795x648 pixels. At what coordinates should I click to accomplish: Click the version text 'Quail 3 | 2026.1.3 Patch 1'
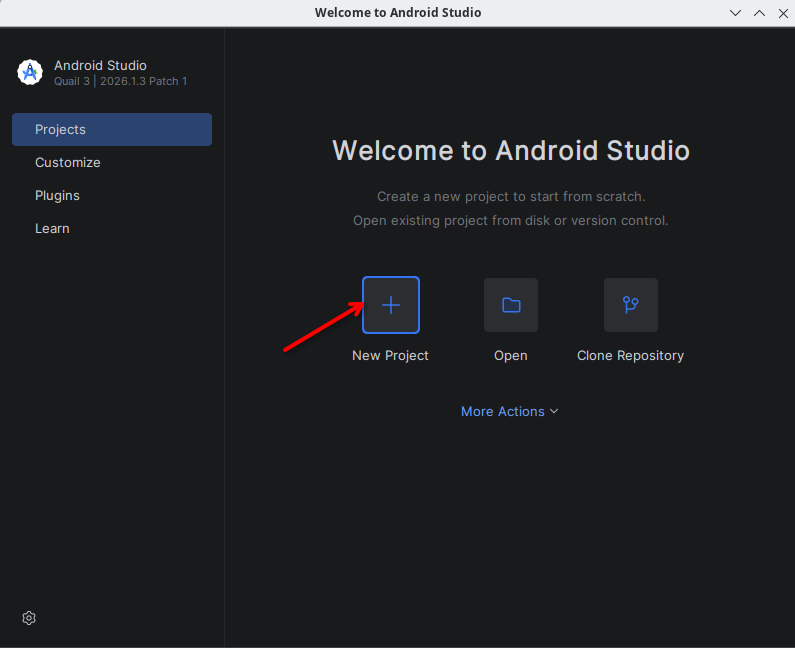pyautogui.click(x=121, y=81)
